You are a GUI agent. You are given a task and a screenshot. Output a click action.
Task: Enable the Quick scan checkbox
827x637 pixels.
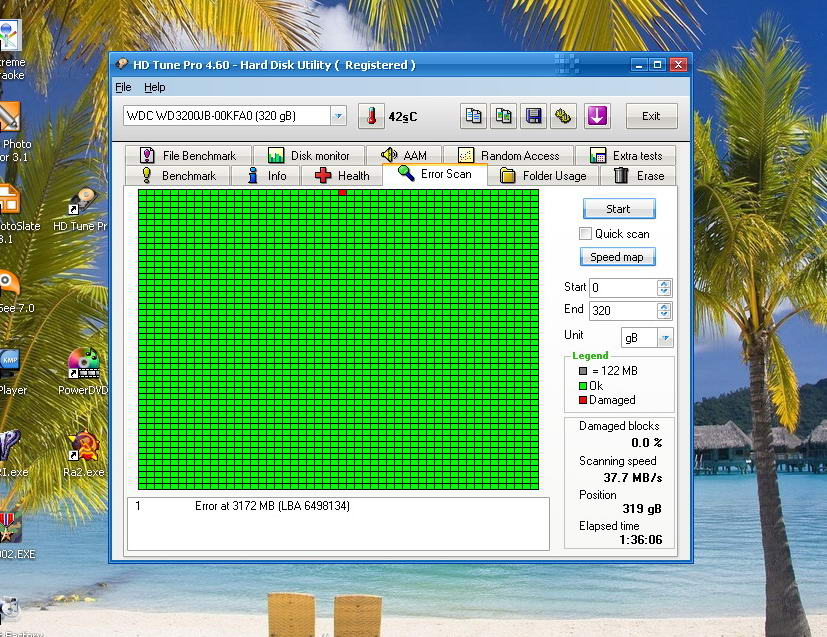click(585, 234)
